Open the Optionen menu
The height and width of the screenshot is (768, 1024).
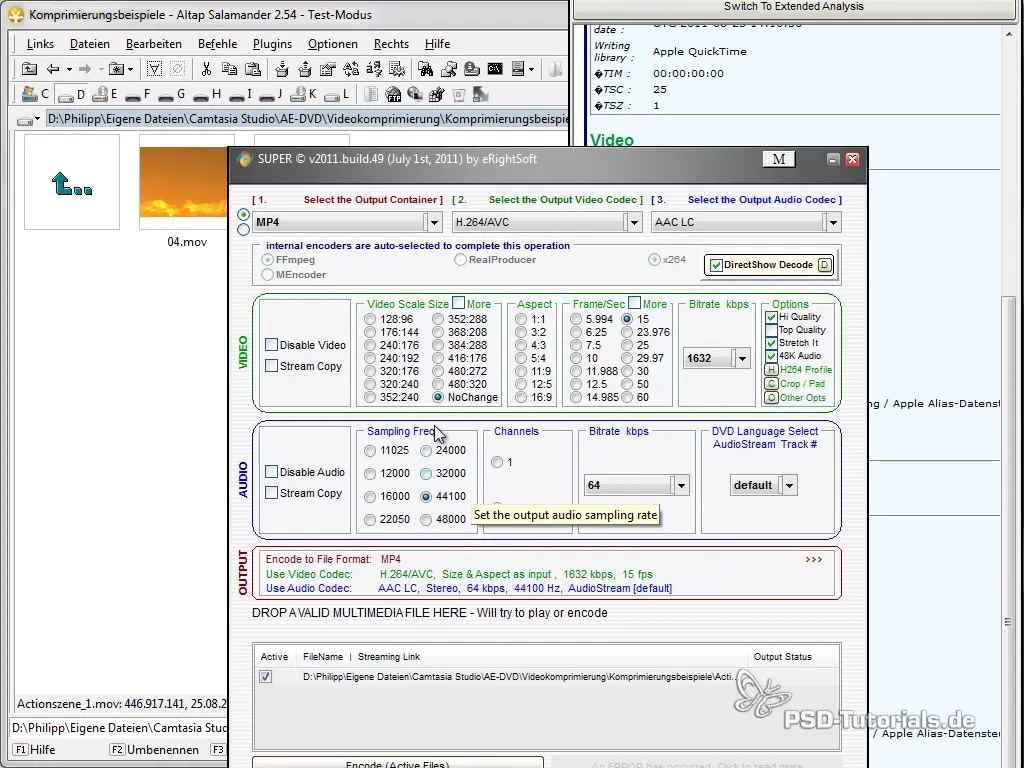(x=332, y=44)
